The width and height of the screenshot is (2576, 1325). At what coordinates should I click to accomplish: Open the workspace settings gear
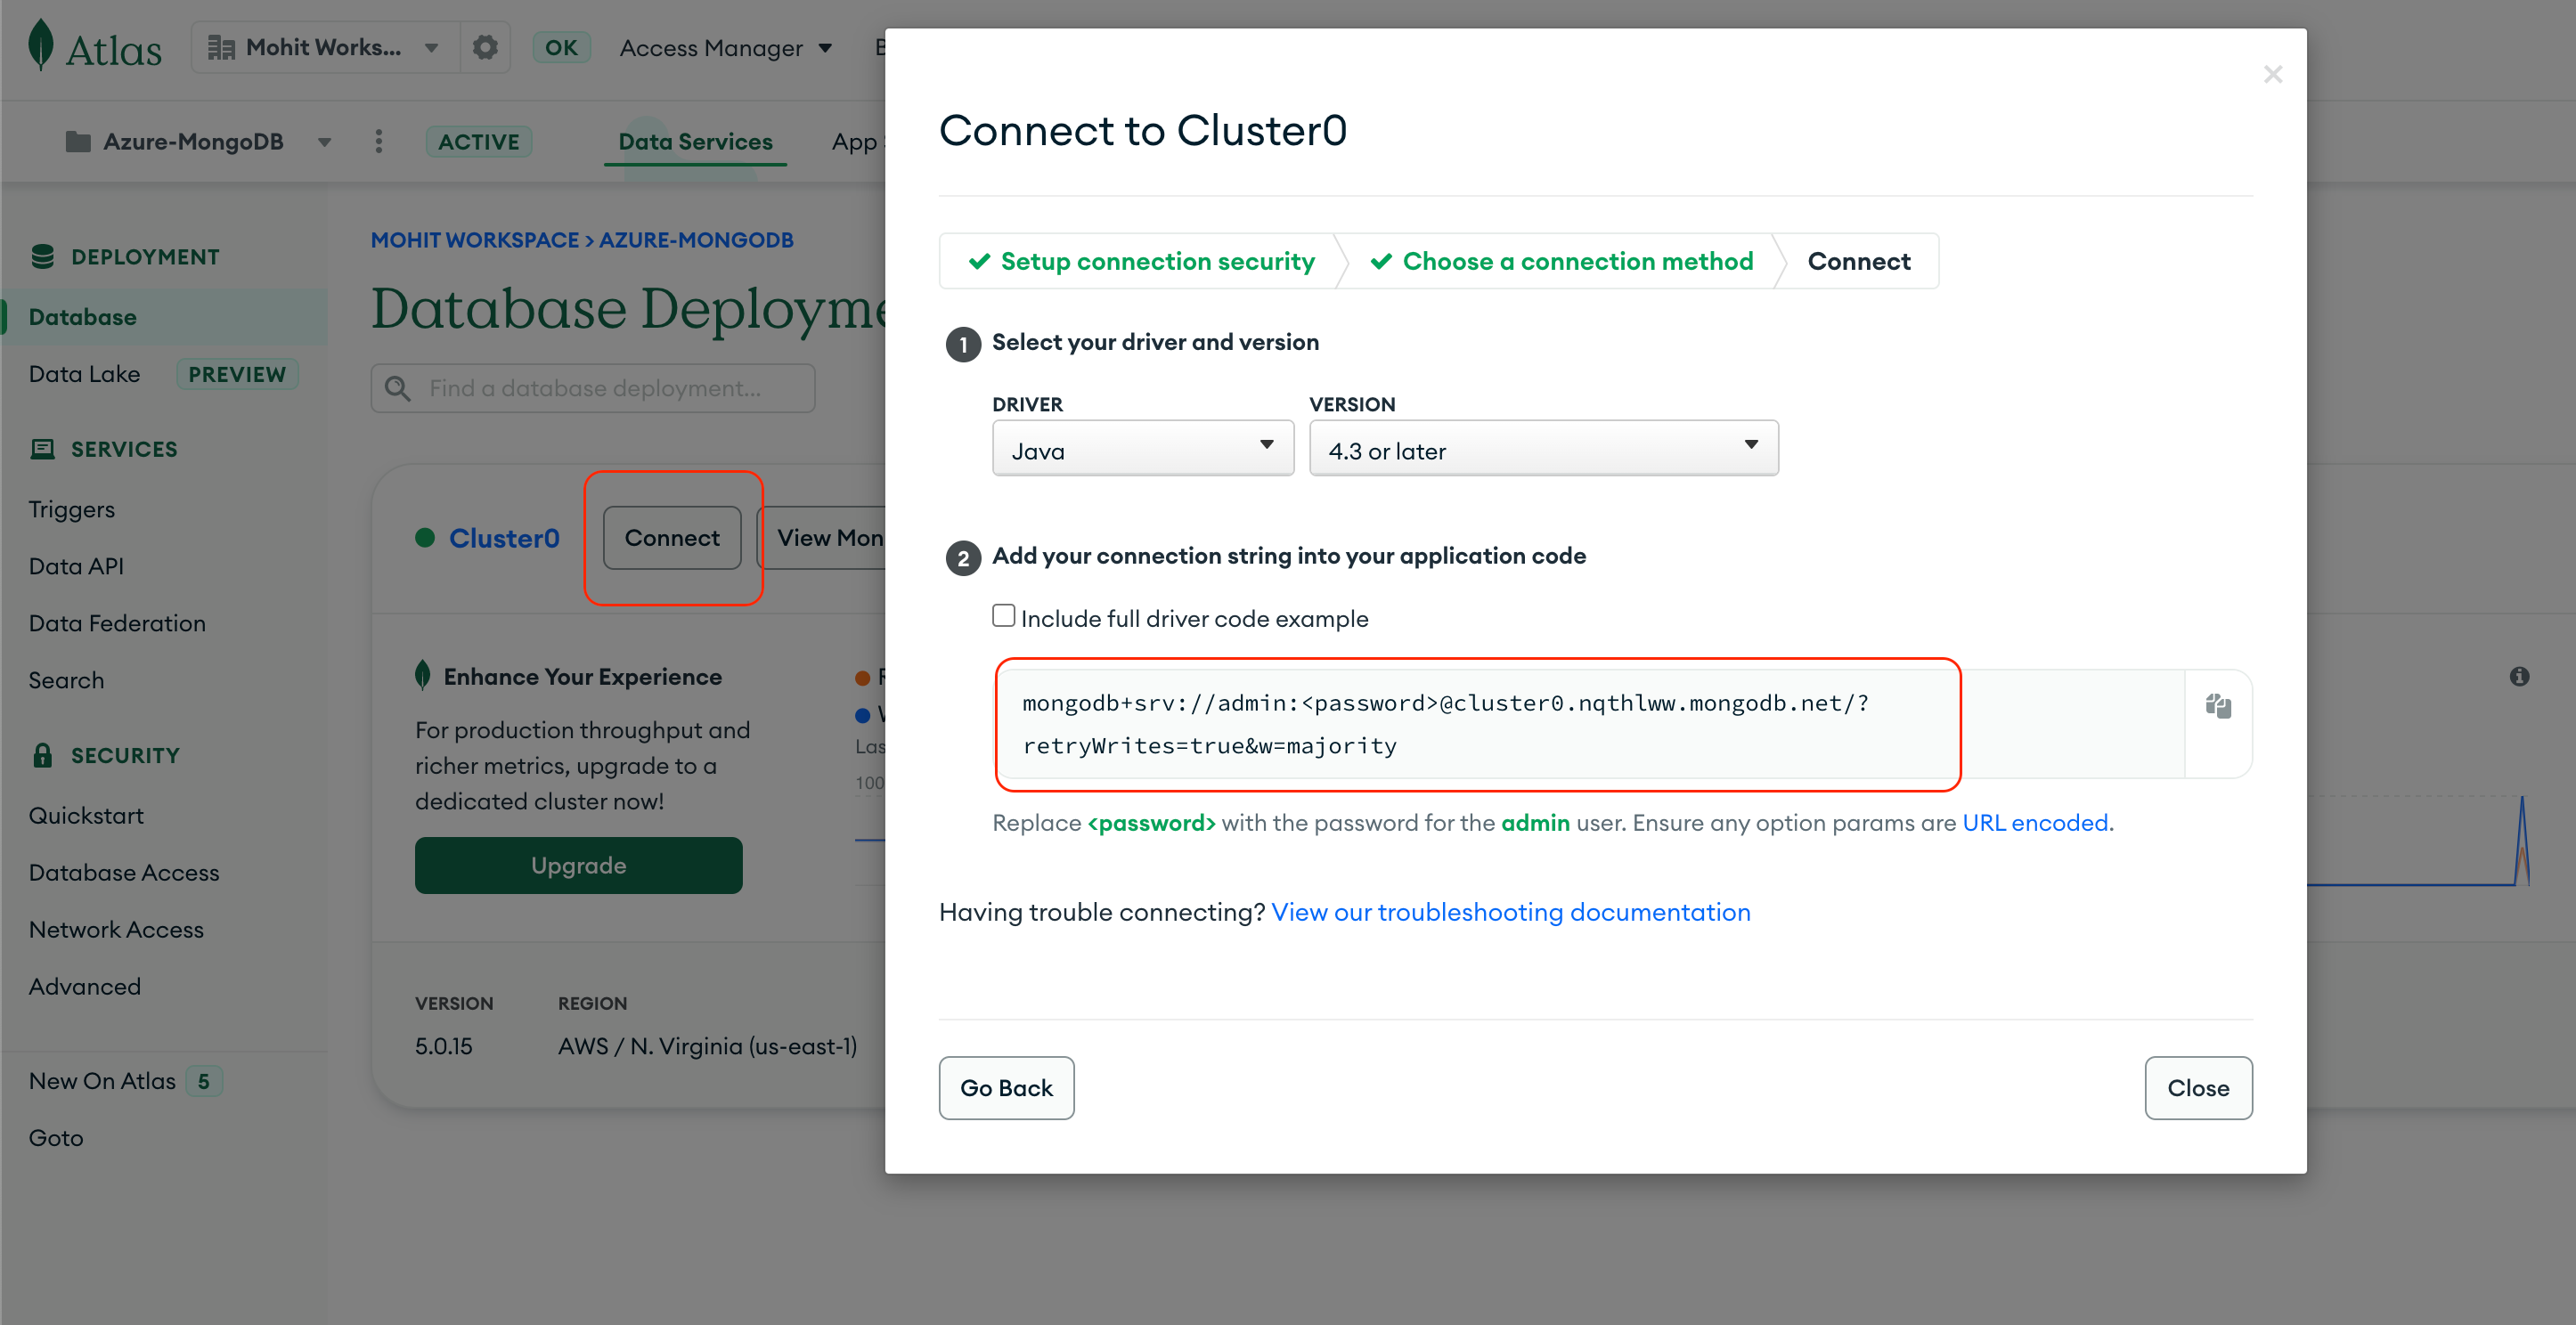coord(486,46)
